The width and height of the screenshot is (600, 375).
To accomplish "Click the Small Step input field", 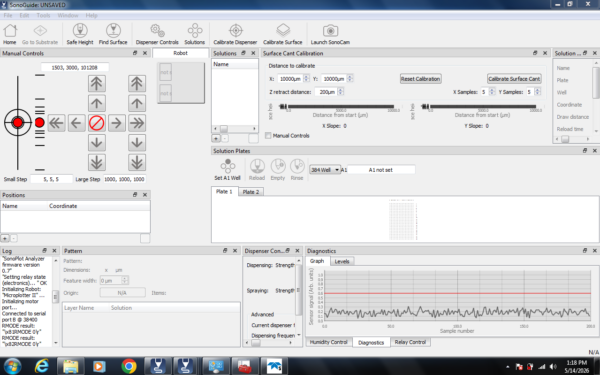I will click(51, 179).
